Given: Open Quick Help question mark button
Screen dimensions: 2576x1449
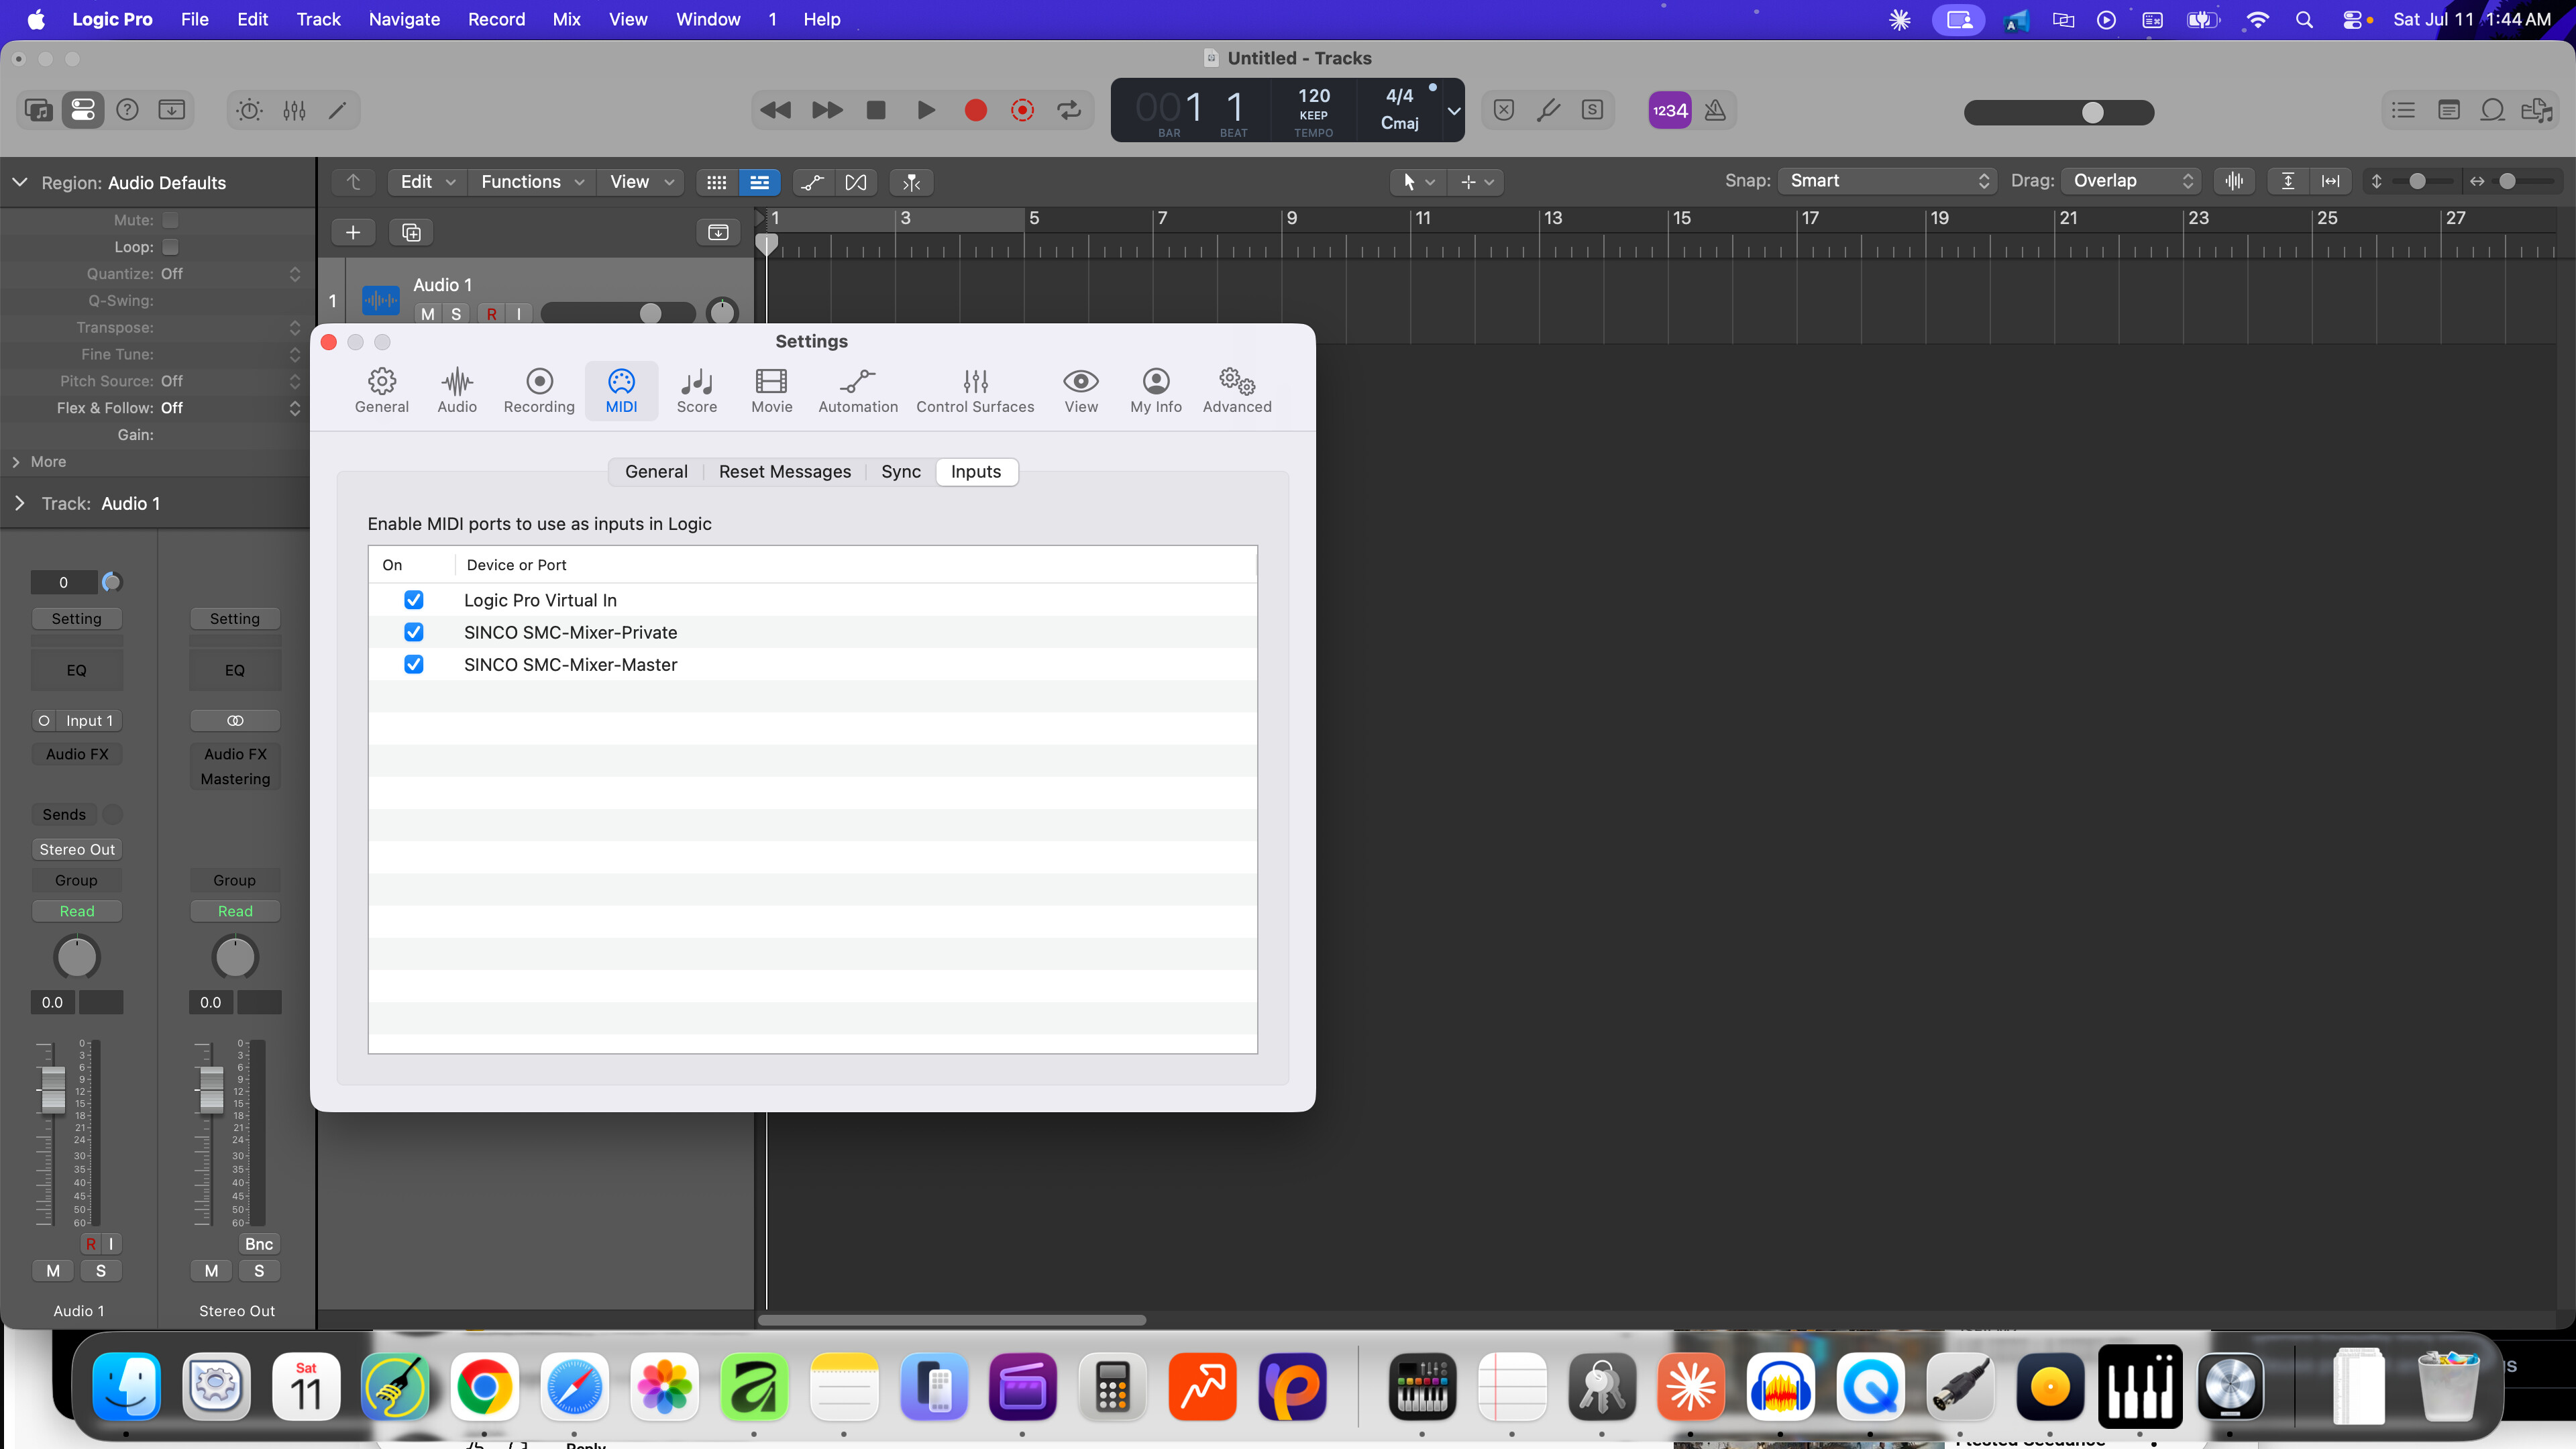Looking at the screenshot, I should (127, 110).
